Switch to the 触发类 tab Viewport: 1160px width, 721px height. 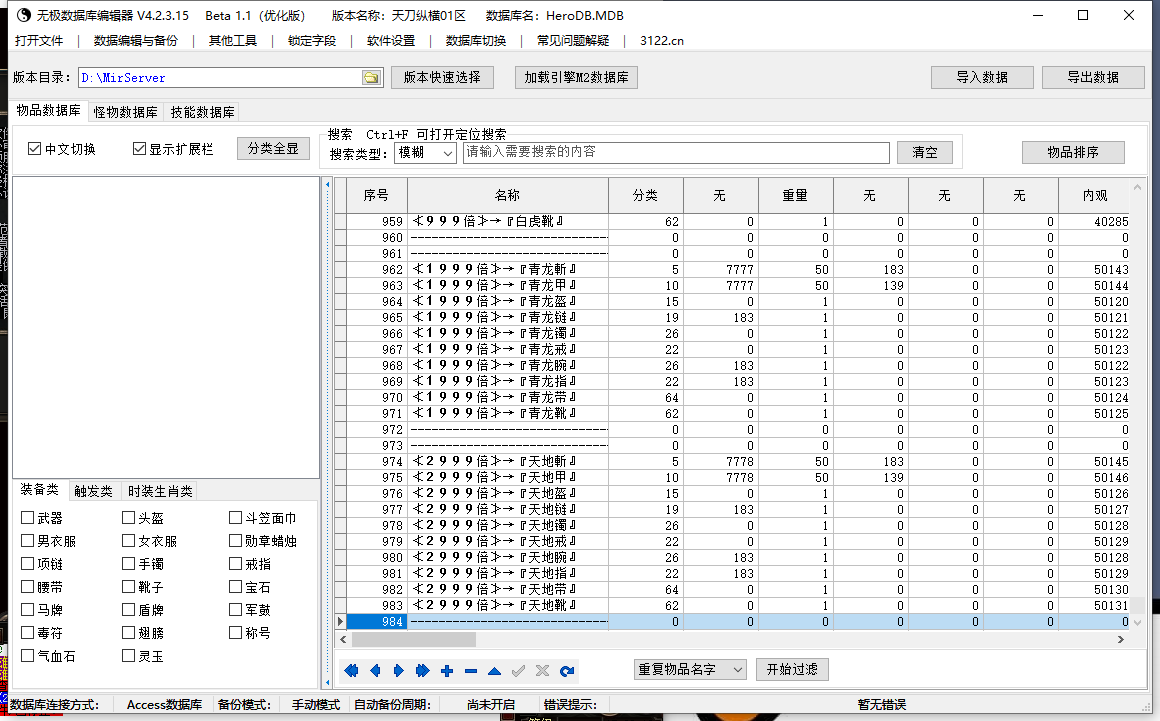(x=93, y=491)
